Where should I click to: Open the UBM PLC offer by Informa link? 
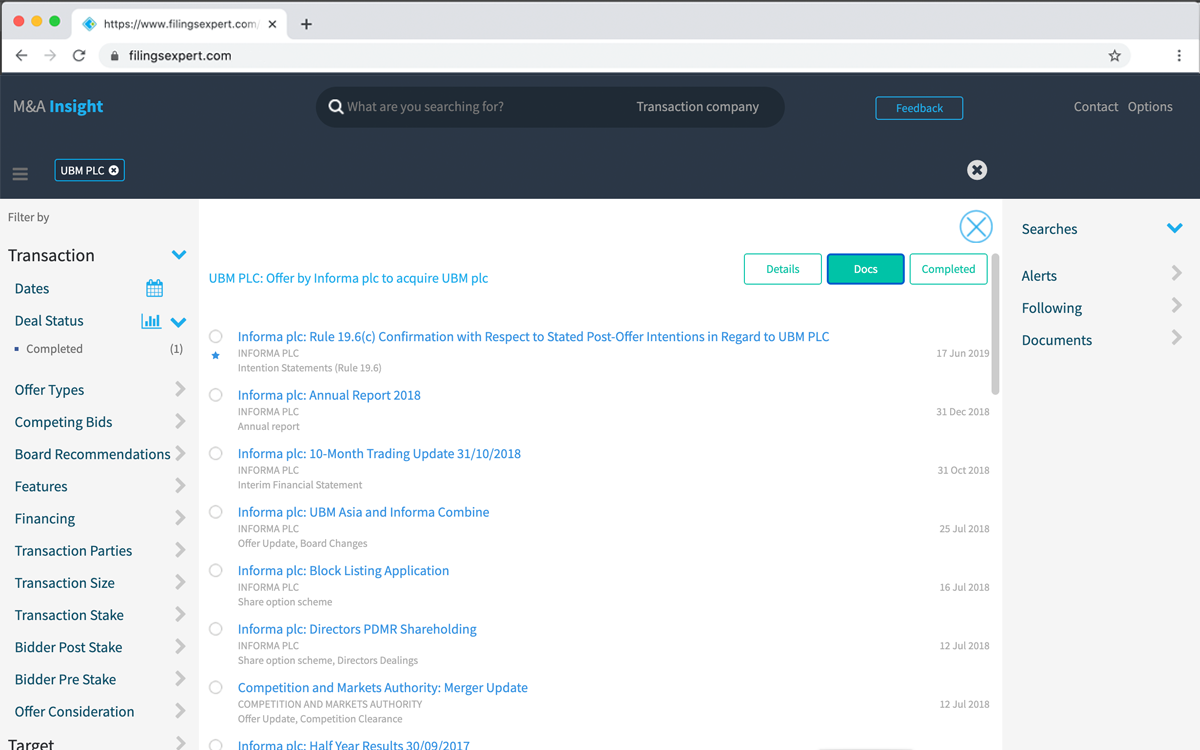tap(348, 278)
